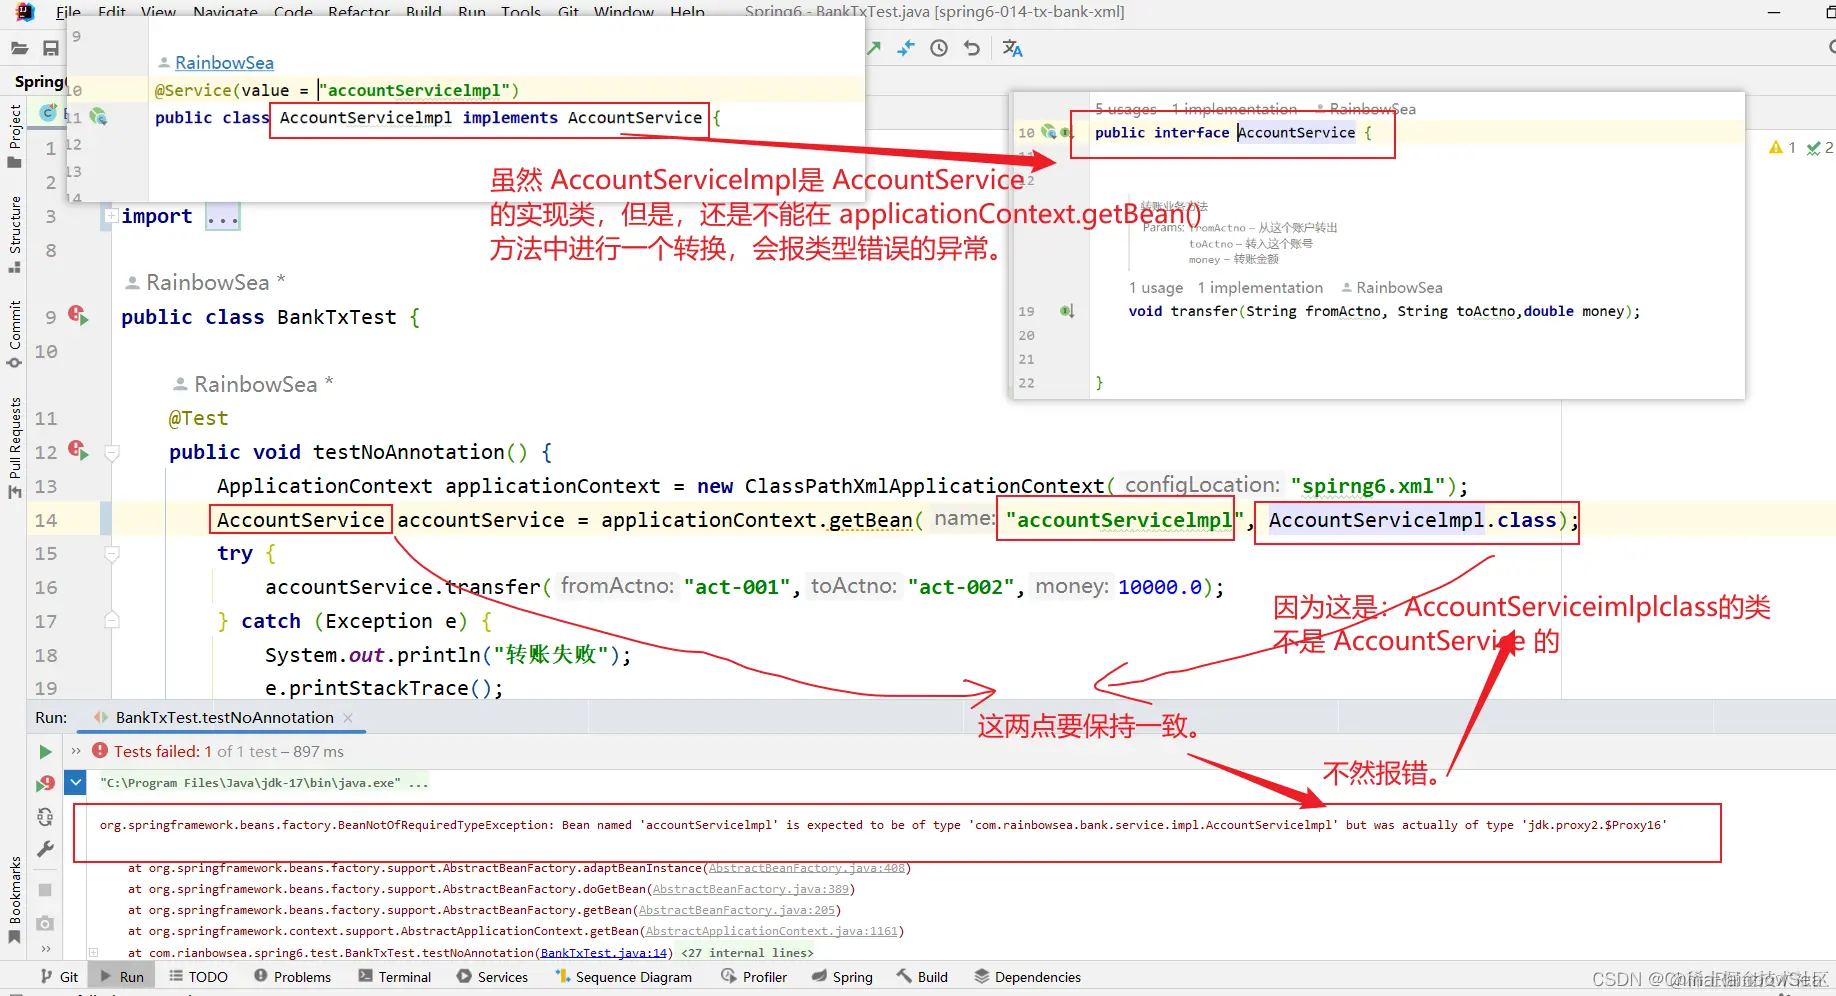Open the TODO tool window

198,977
